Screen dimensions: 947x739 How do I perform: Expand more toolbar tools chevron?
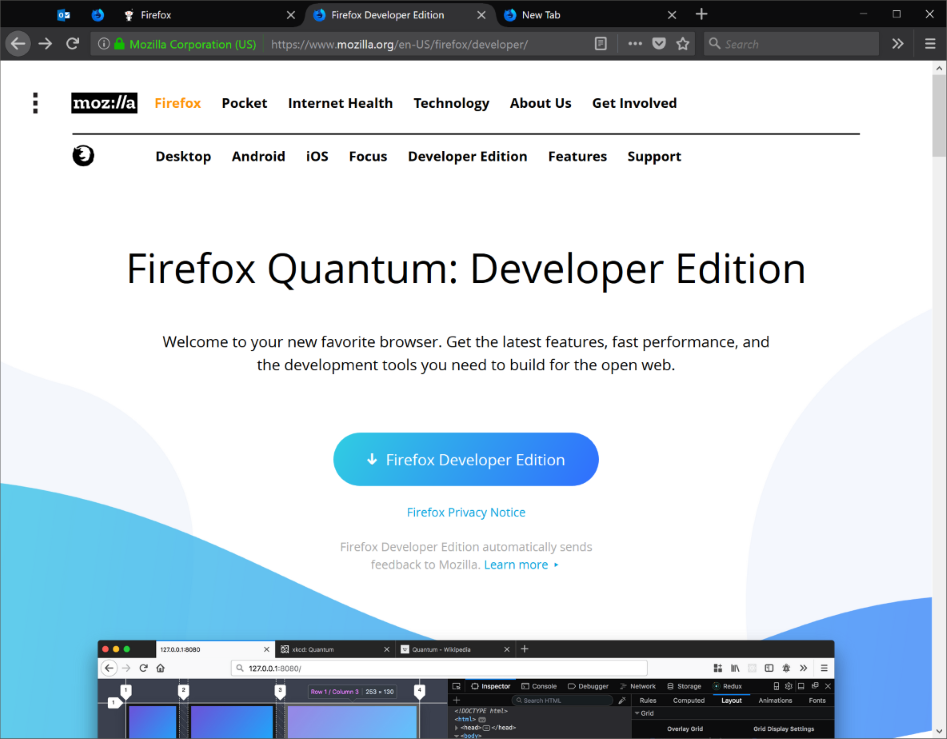point(897,43)
